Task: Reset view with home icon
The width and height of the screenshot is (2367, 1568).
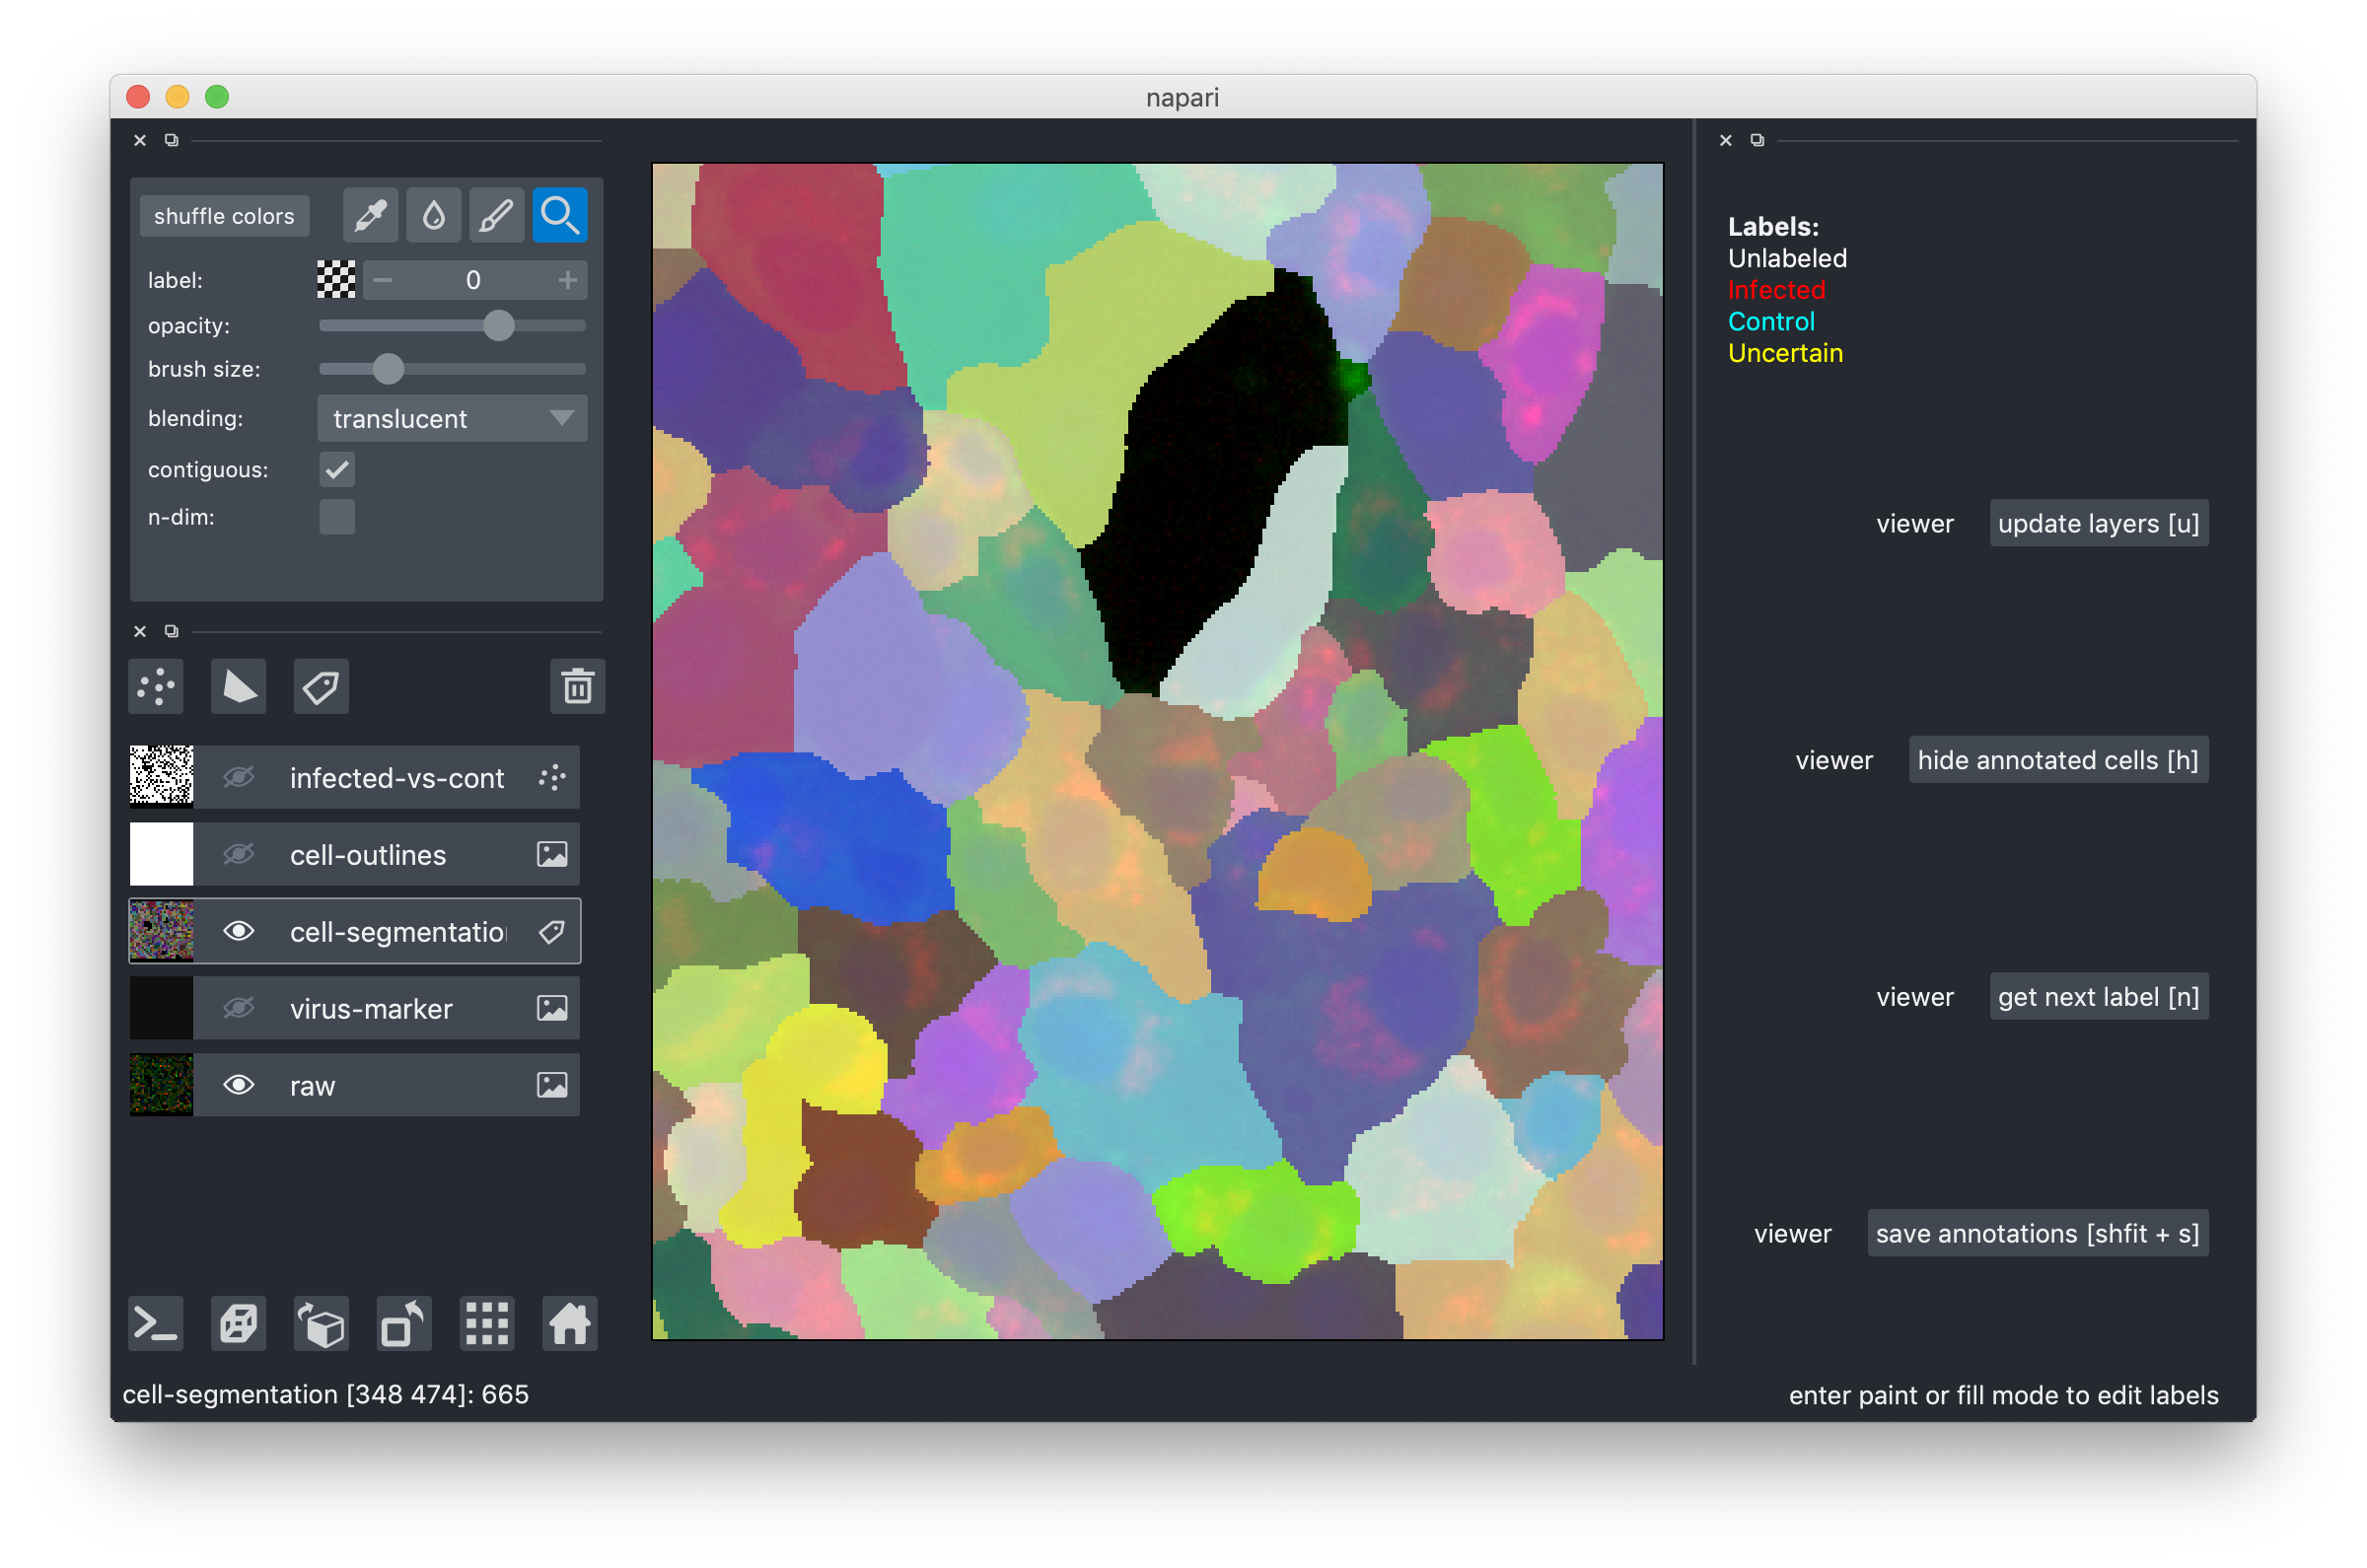Action: [x=569, y=1324]
